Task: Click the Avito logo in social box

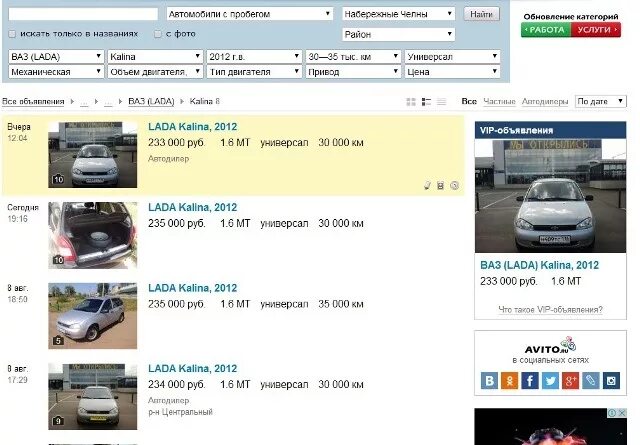Action: (550, 346)
